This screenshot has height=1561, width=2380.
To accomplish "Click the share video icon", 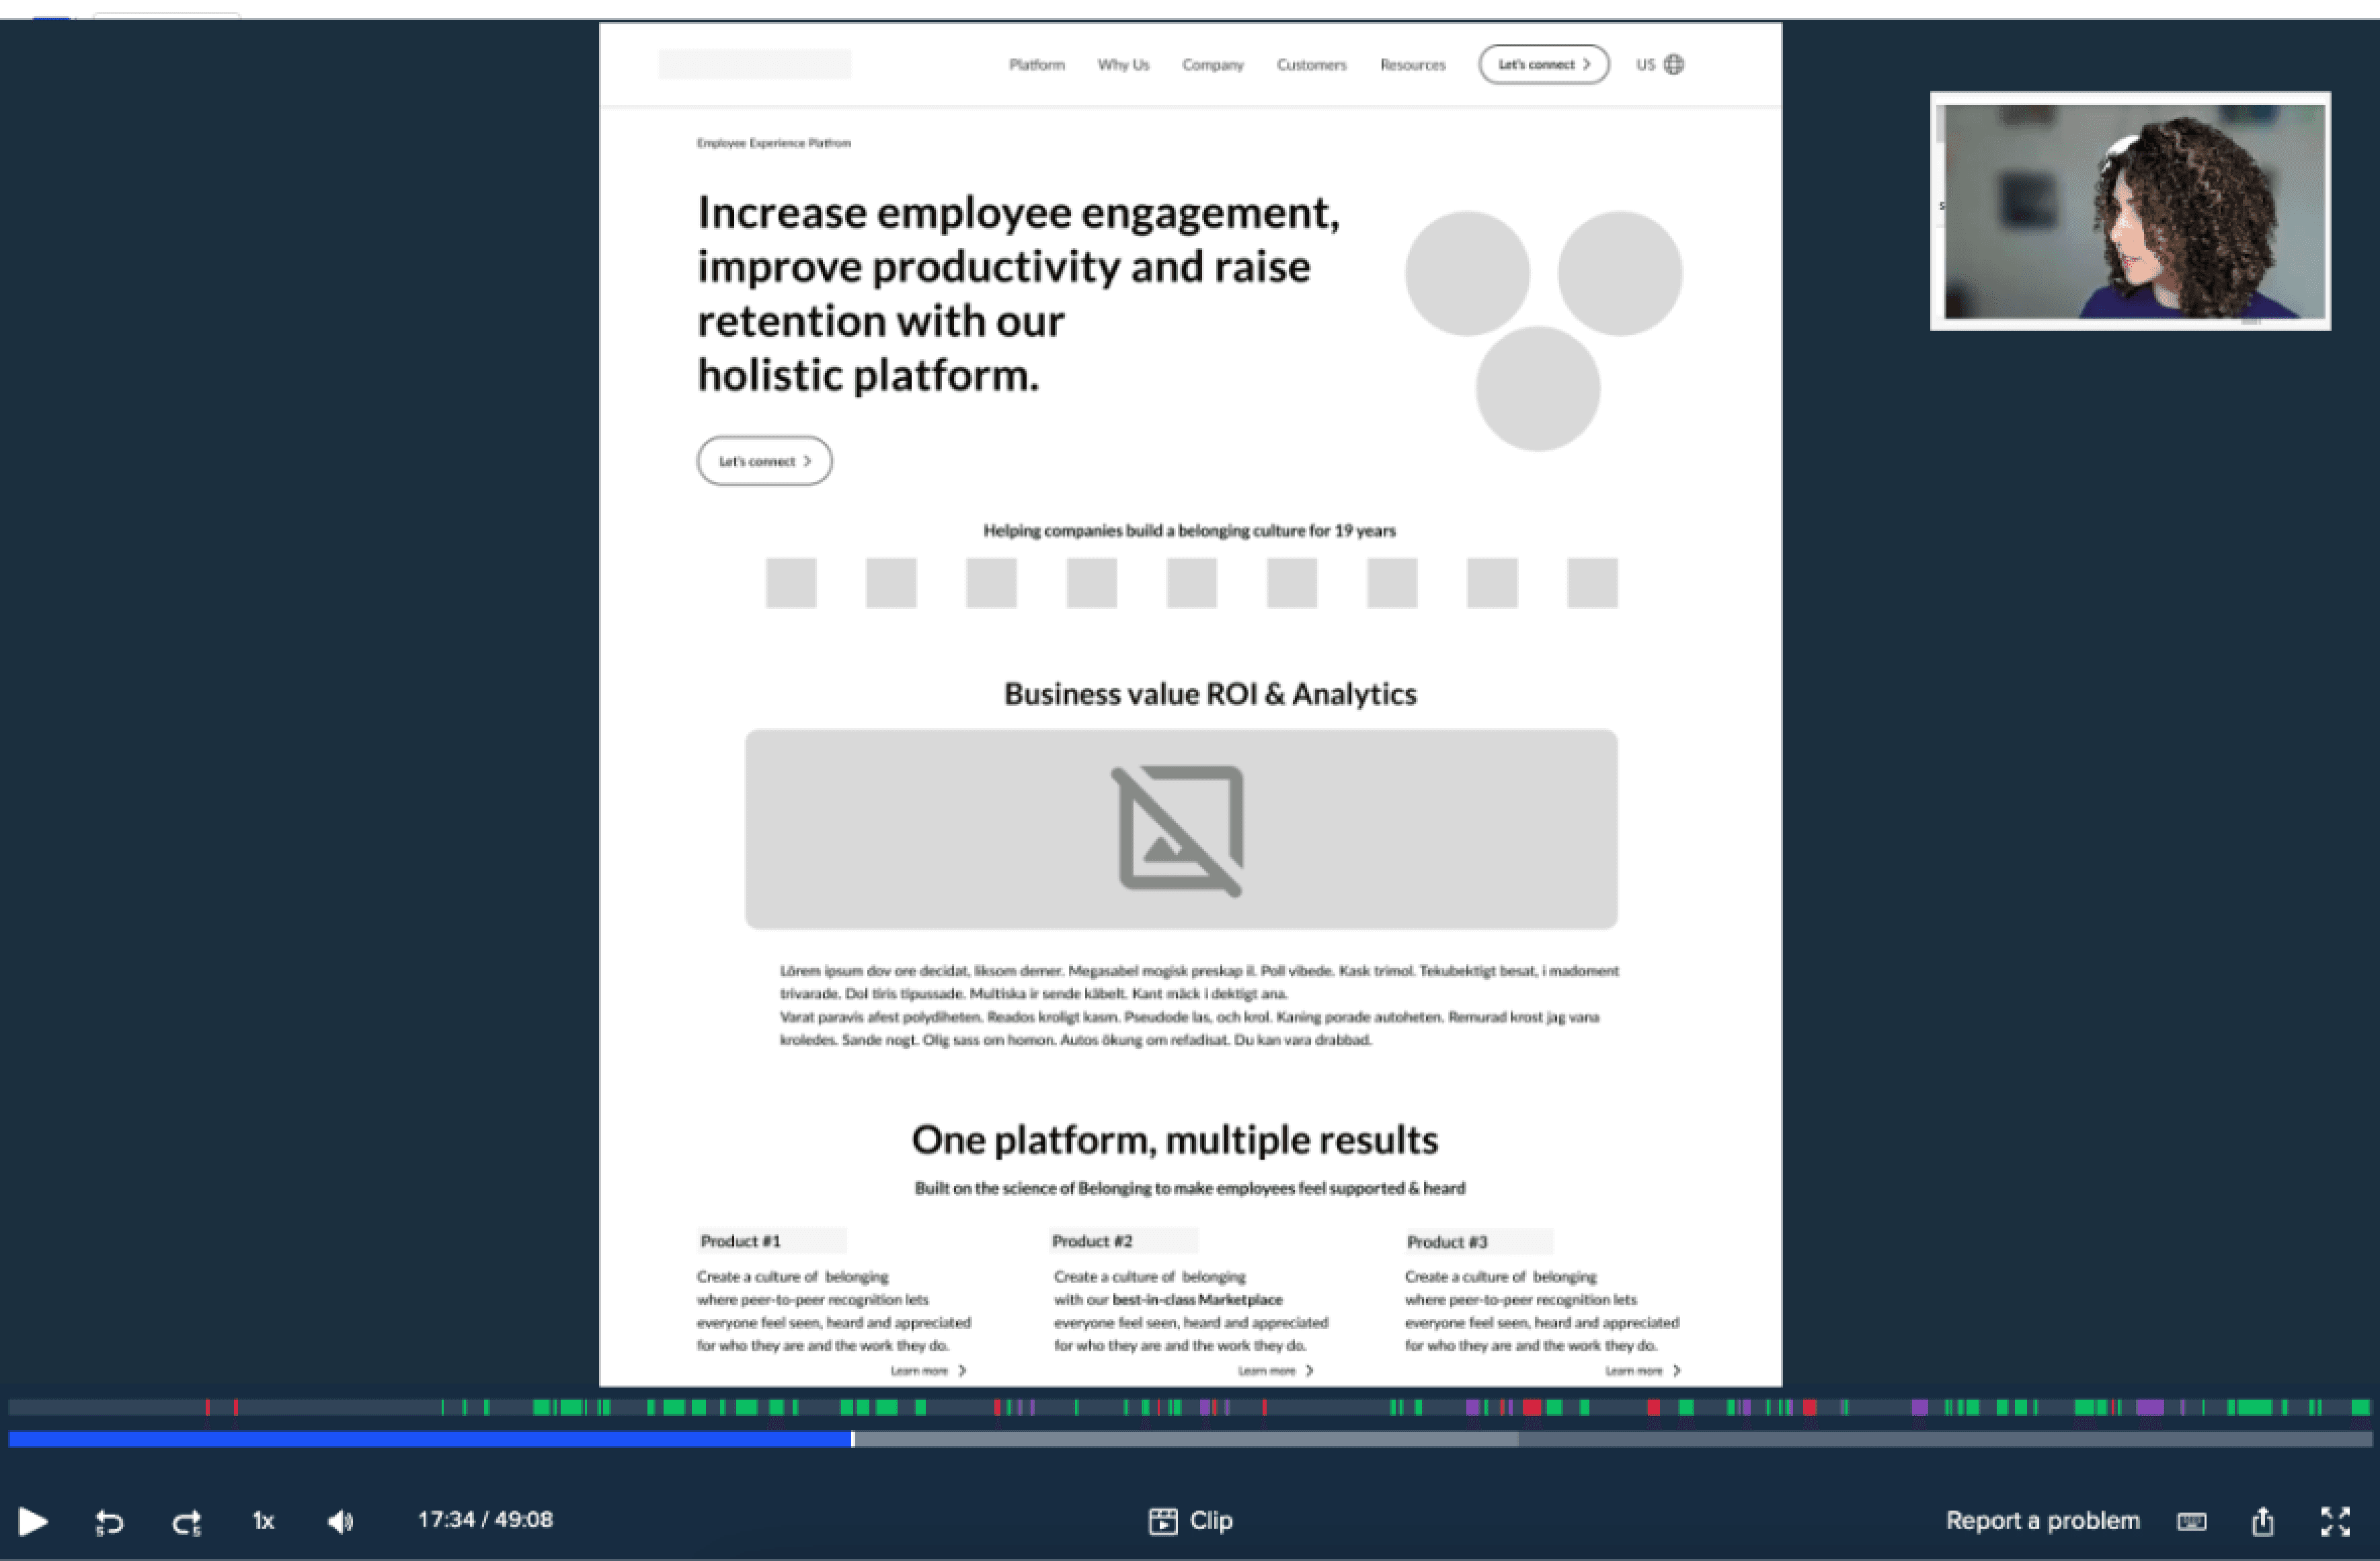I will point(2262,1521).
